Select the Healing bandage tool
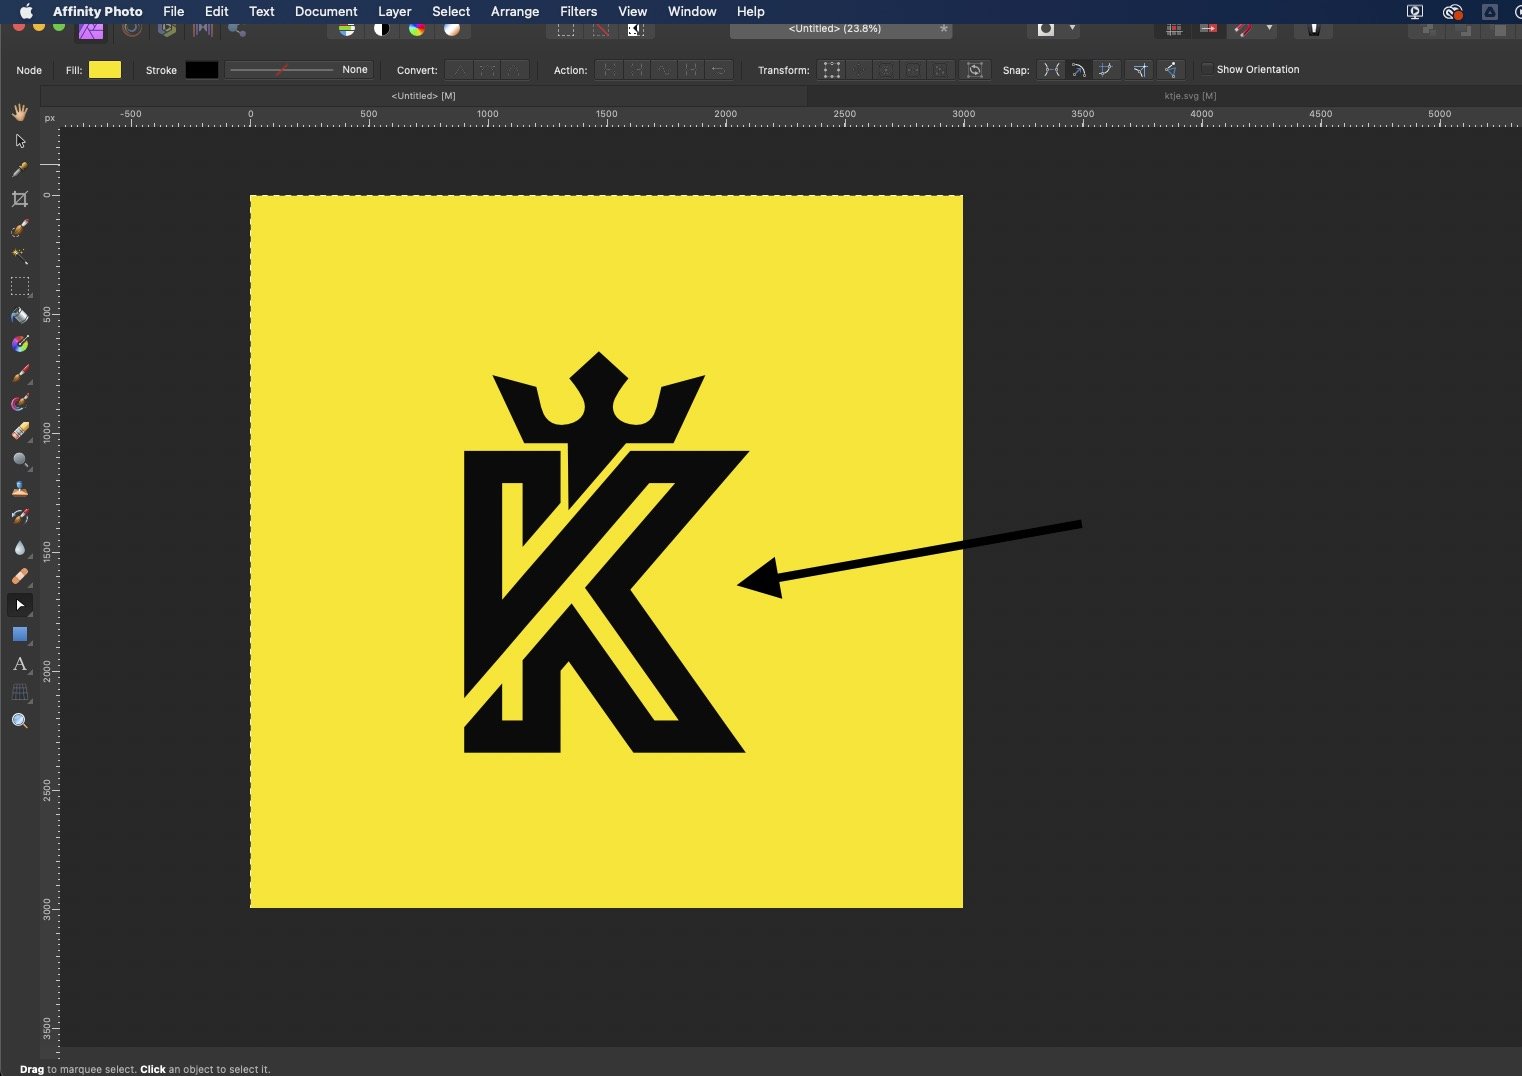 20,576
